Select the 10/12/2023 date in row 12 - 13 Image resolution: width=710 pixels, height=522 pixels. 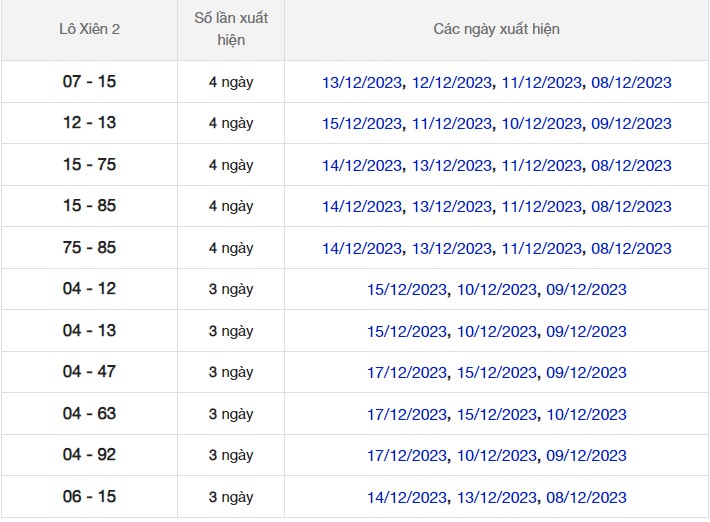[542, 124]
